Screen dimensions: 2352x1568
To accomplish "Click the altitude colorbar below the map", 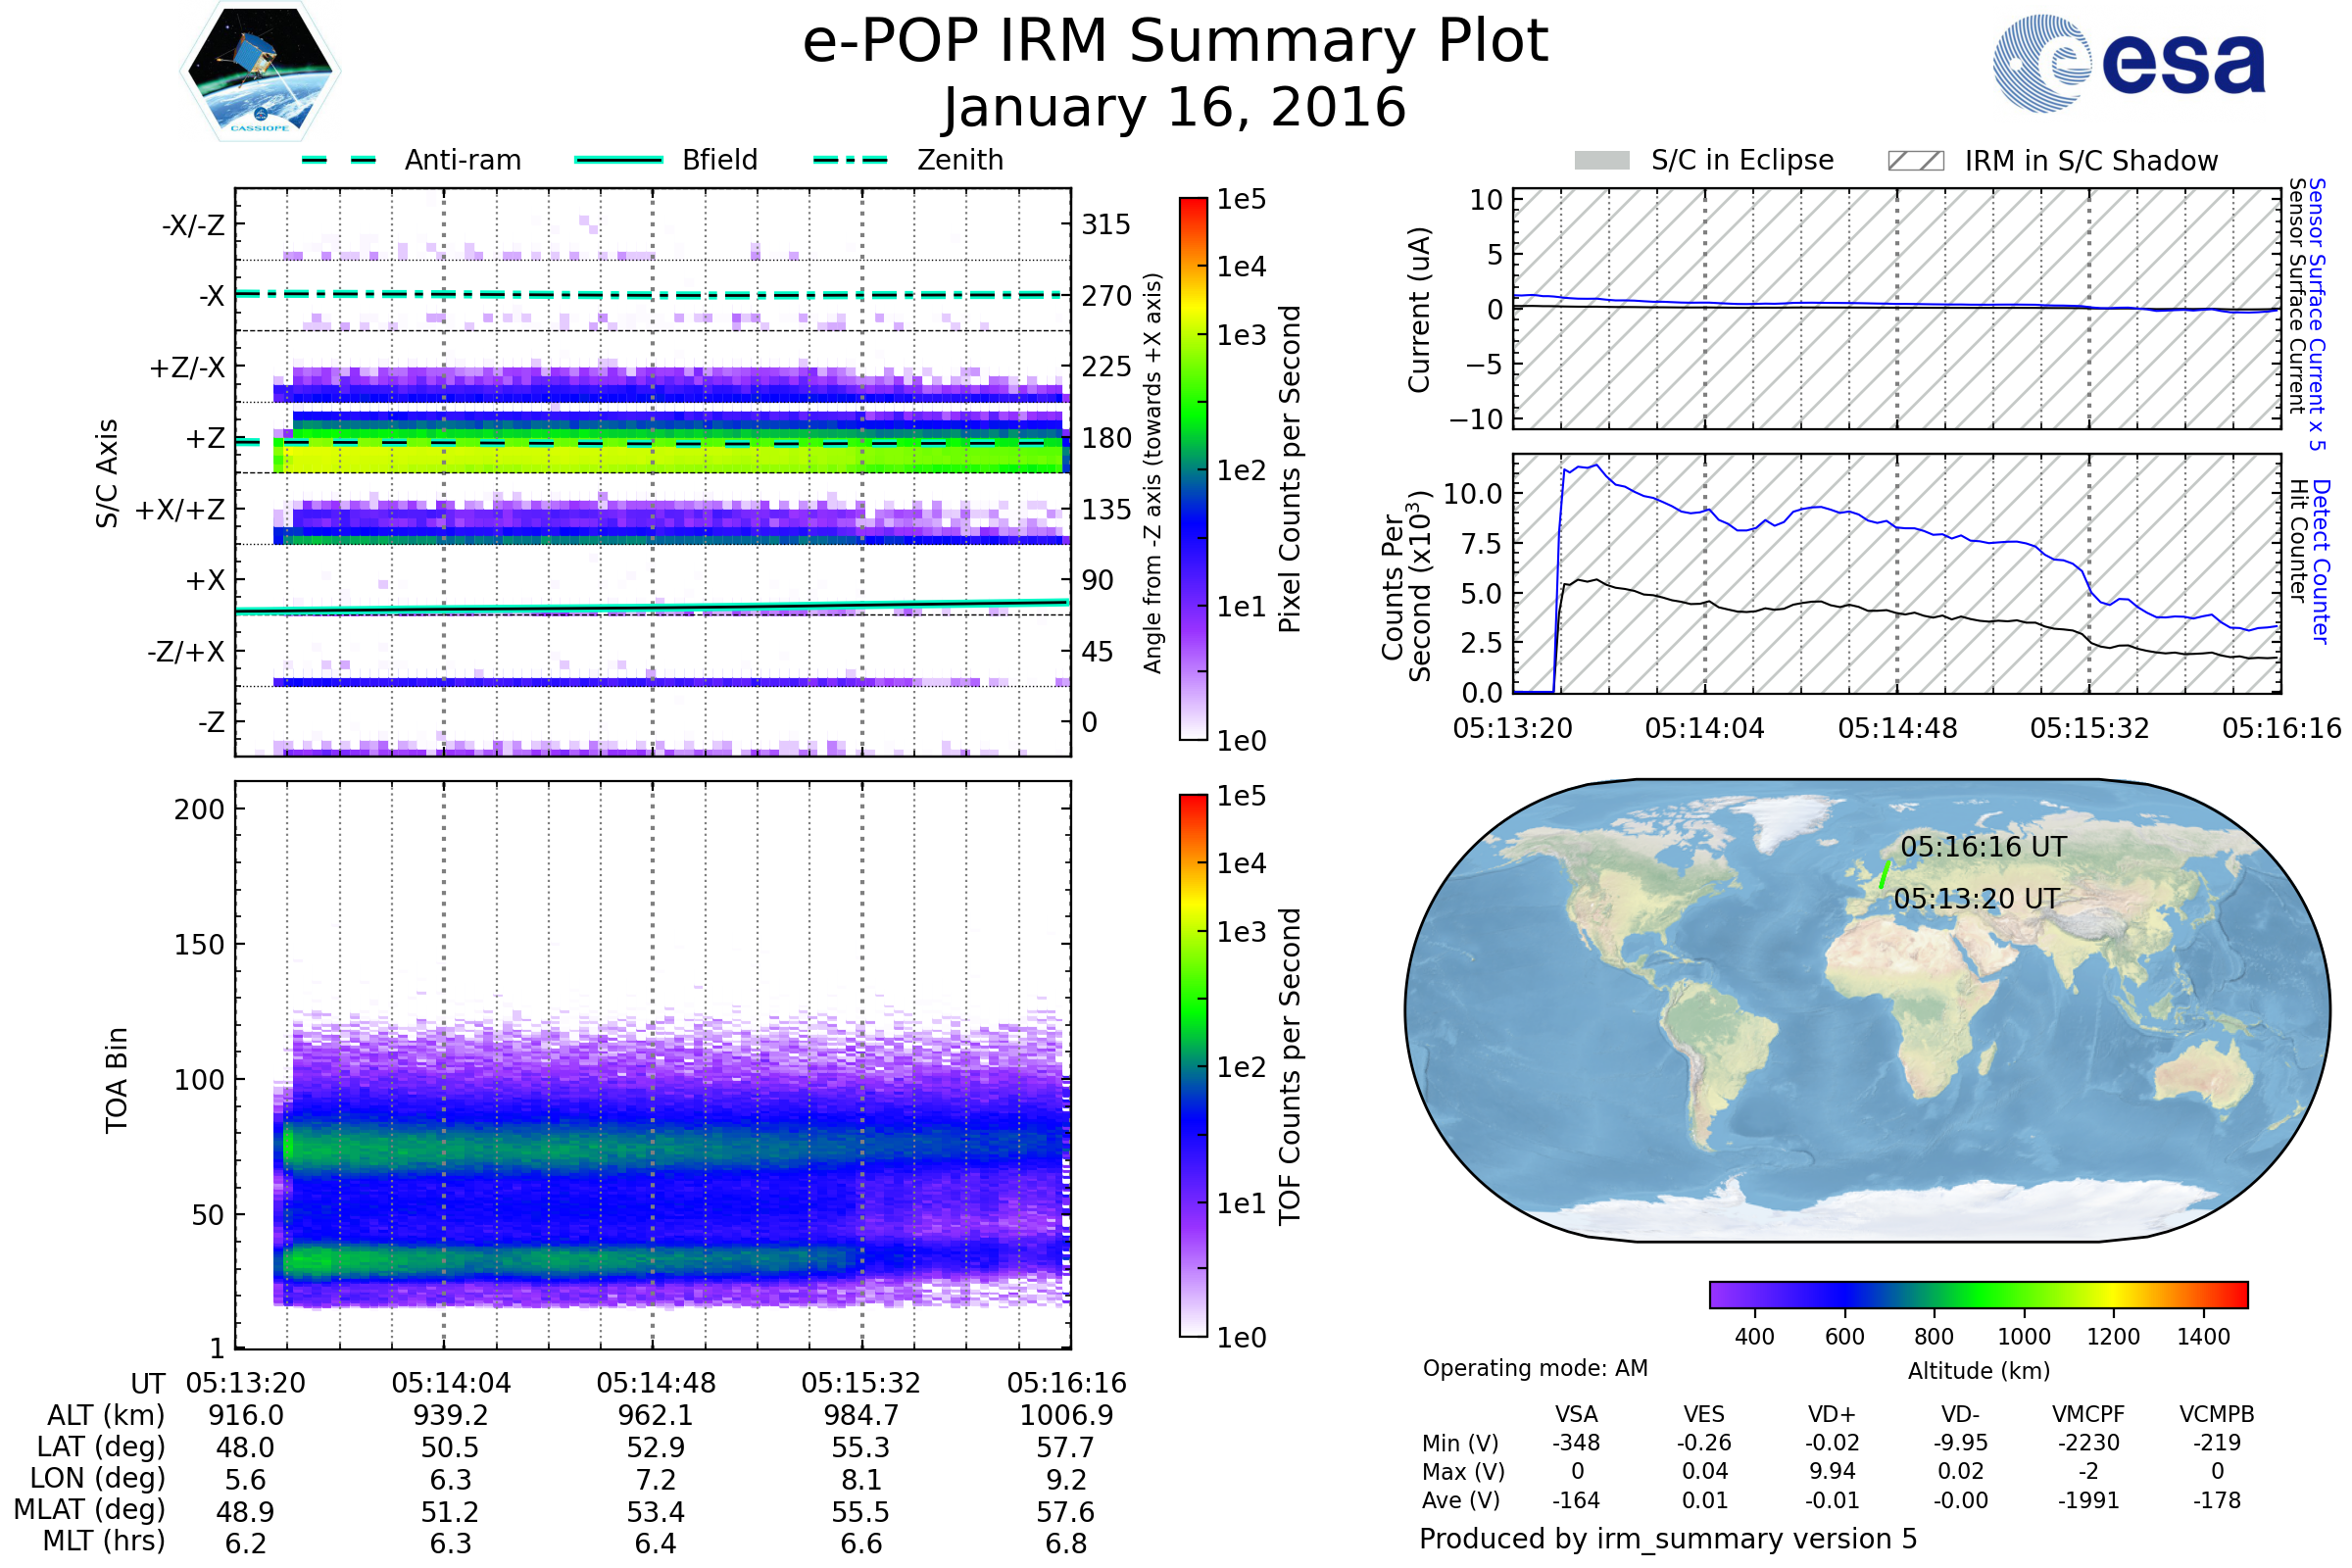I will tap(1978, 1294).
